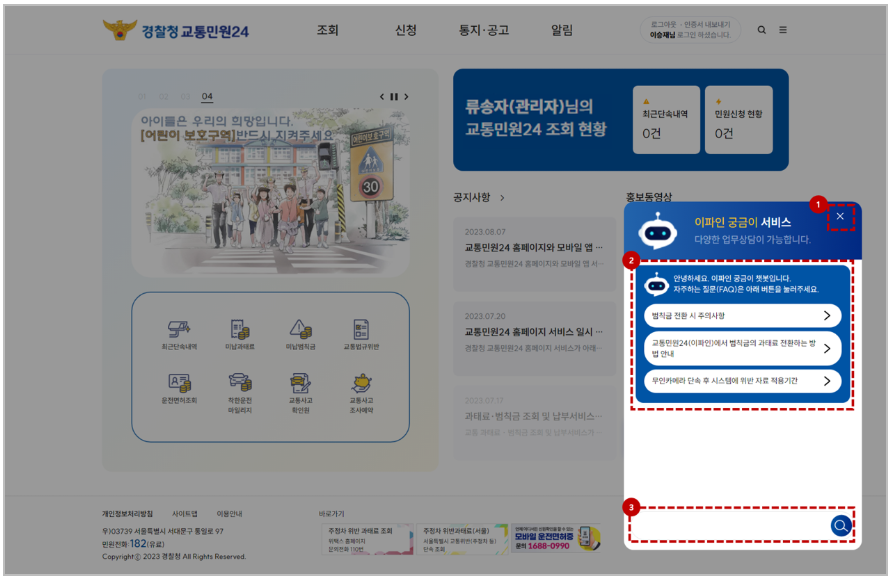The width and height of the screenshot is (892, 579).
Task: Click the chatbot search magnifier button
Action: [841, 526]
